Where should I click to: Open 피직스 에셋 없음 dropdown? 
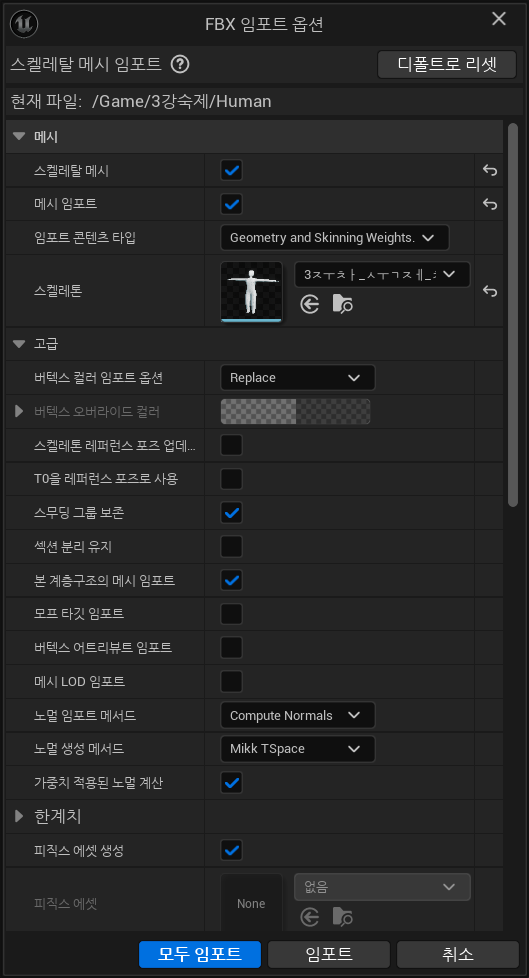coord(382,886)
